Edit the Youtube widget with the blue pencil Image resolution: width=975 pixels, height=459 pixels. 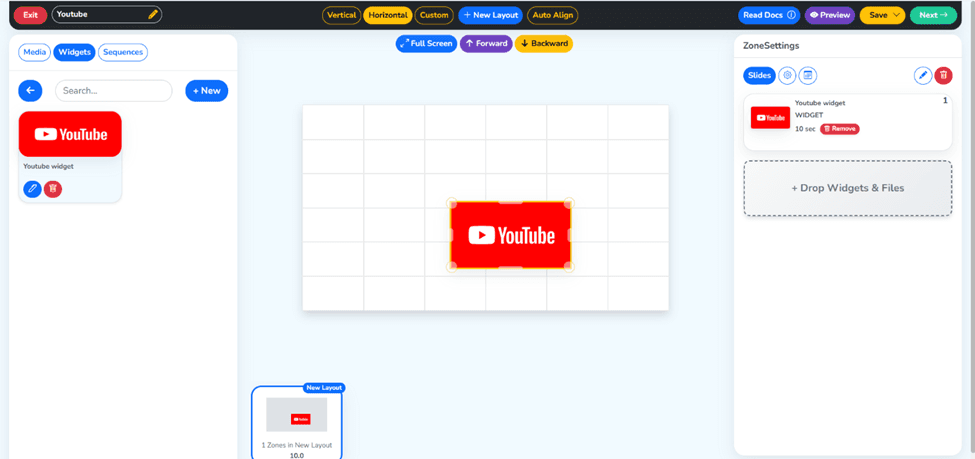coord(32,189)
